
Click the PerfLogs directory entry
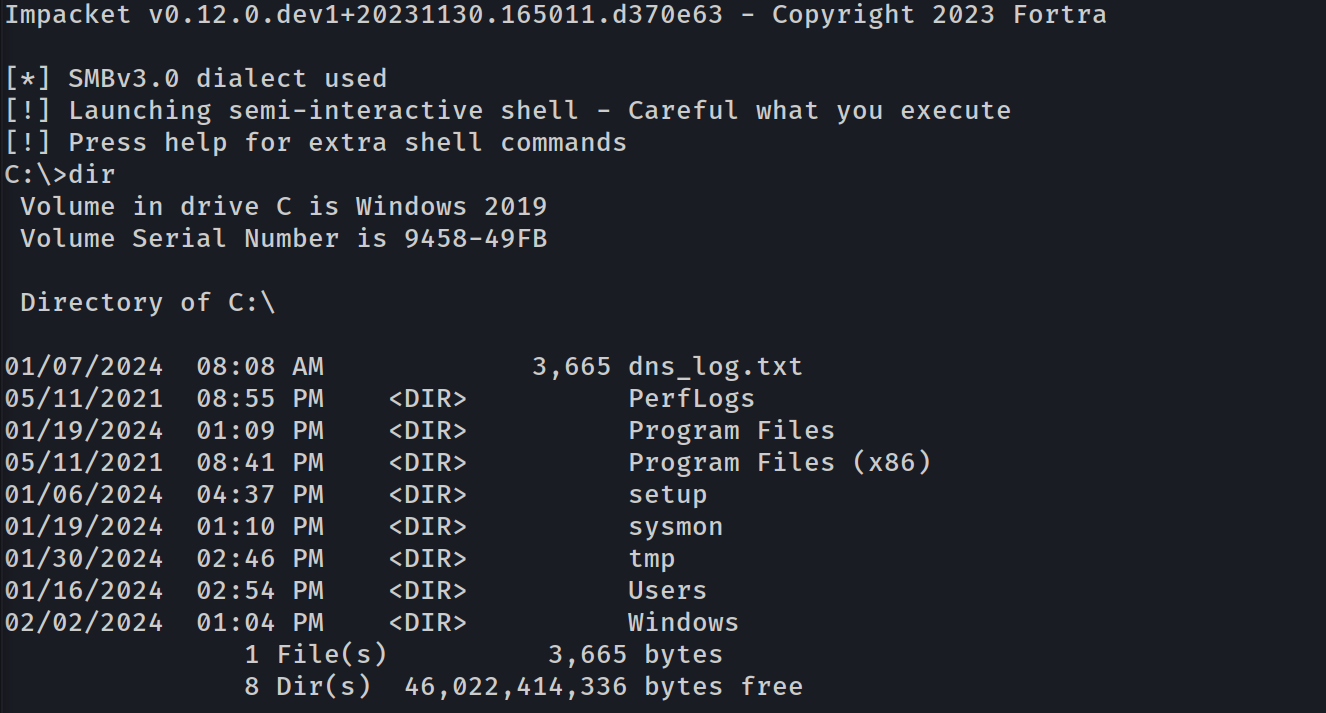click(x=691, y=399)
